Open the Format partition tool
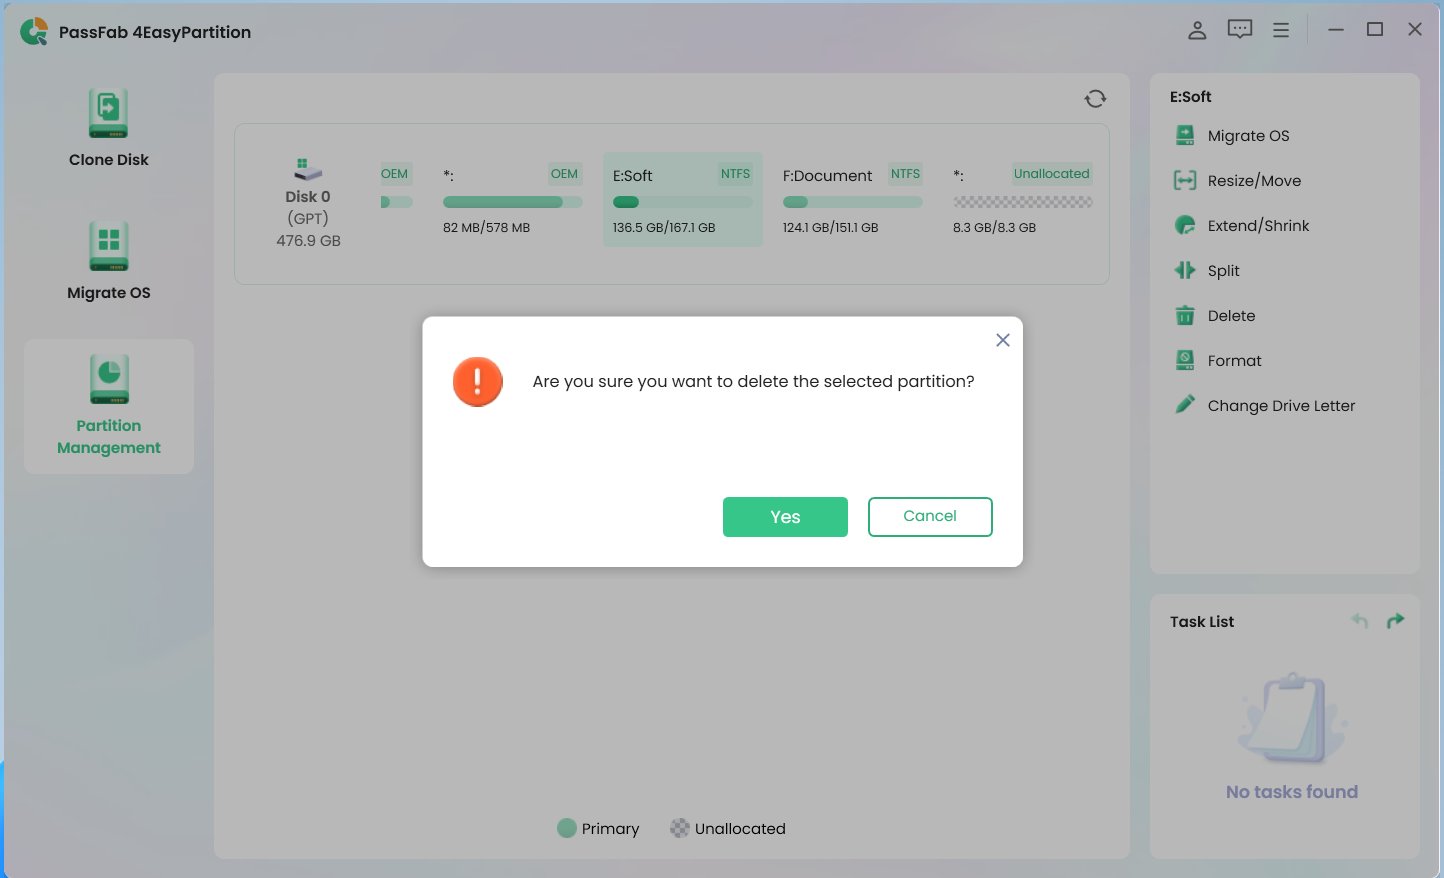 (1184, 360)
